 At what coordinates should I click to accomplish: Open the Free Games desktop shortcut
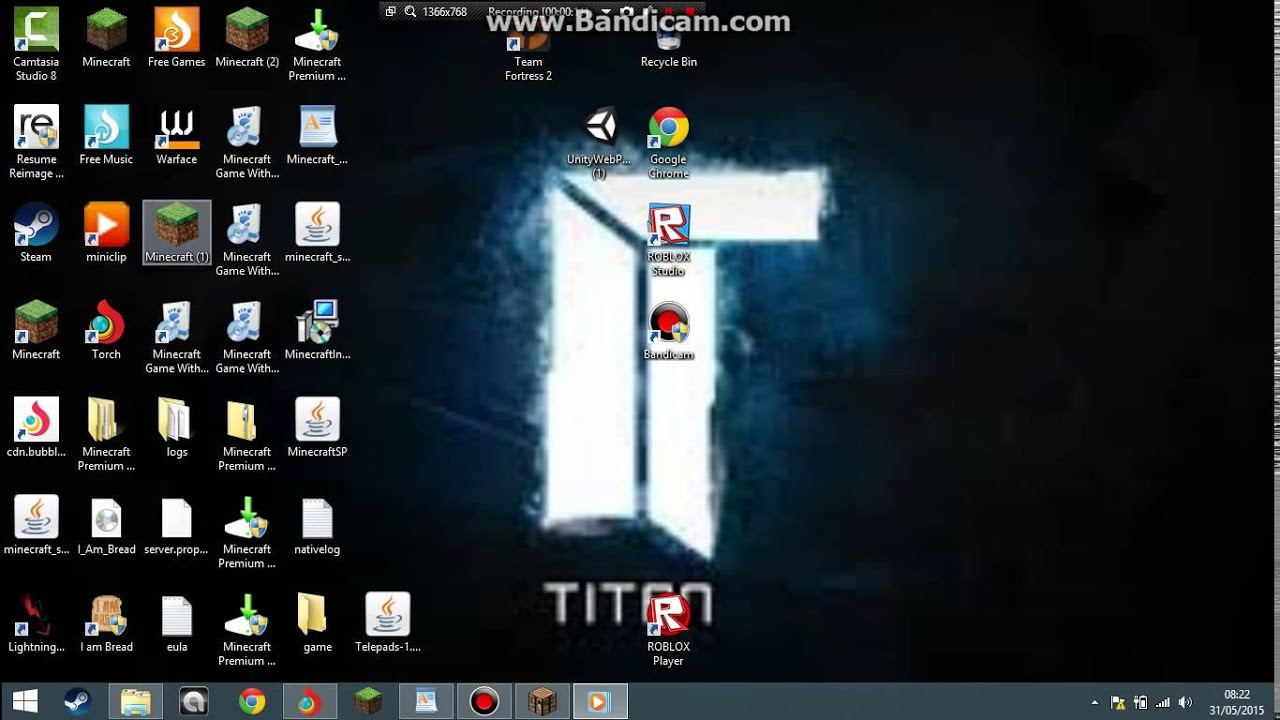pos(176,38)
